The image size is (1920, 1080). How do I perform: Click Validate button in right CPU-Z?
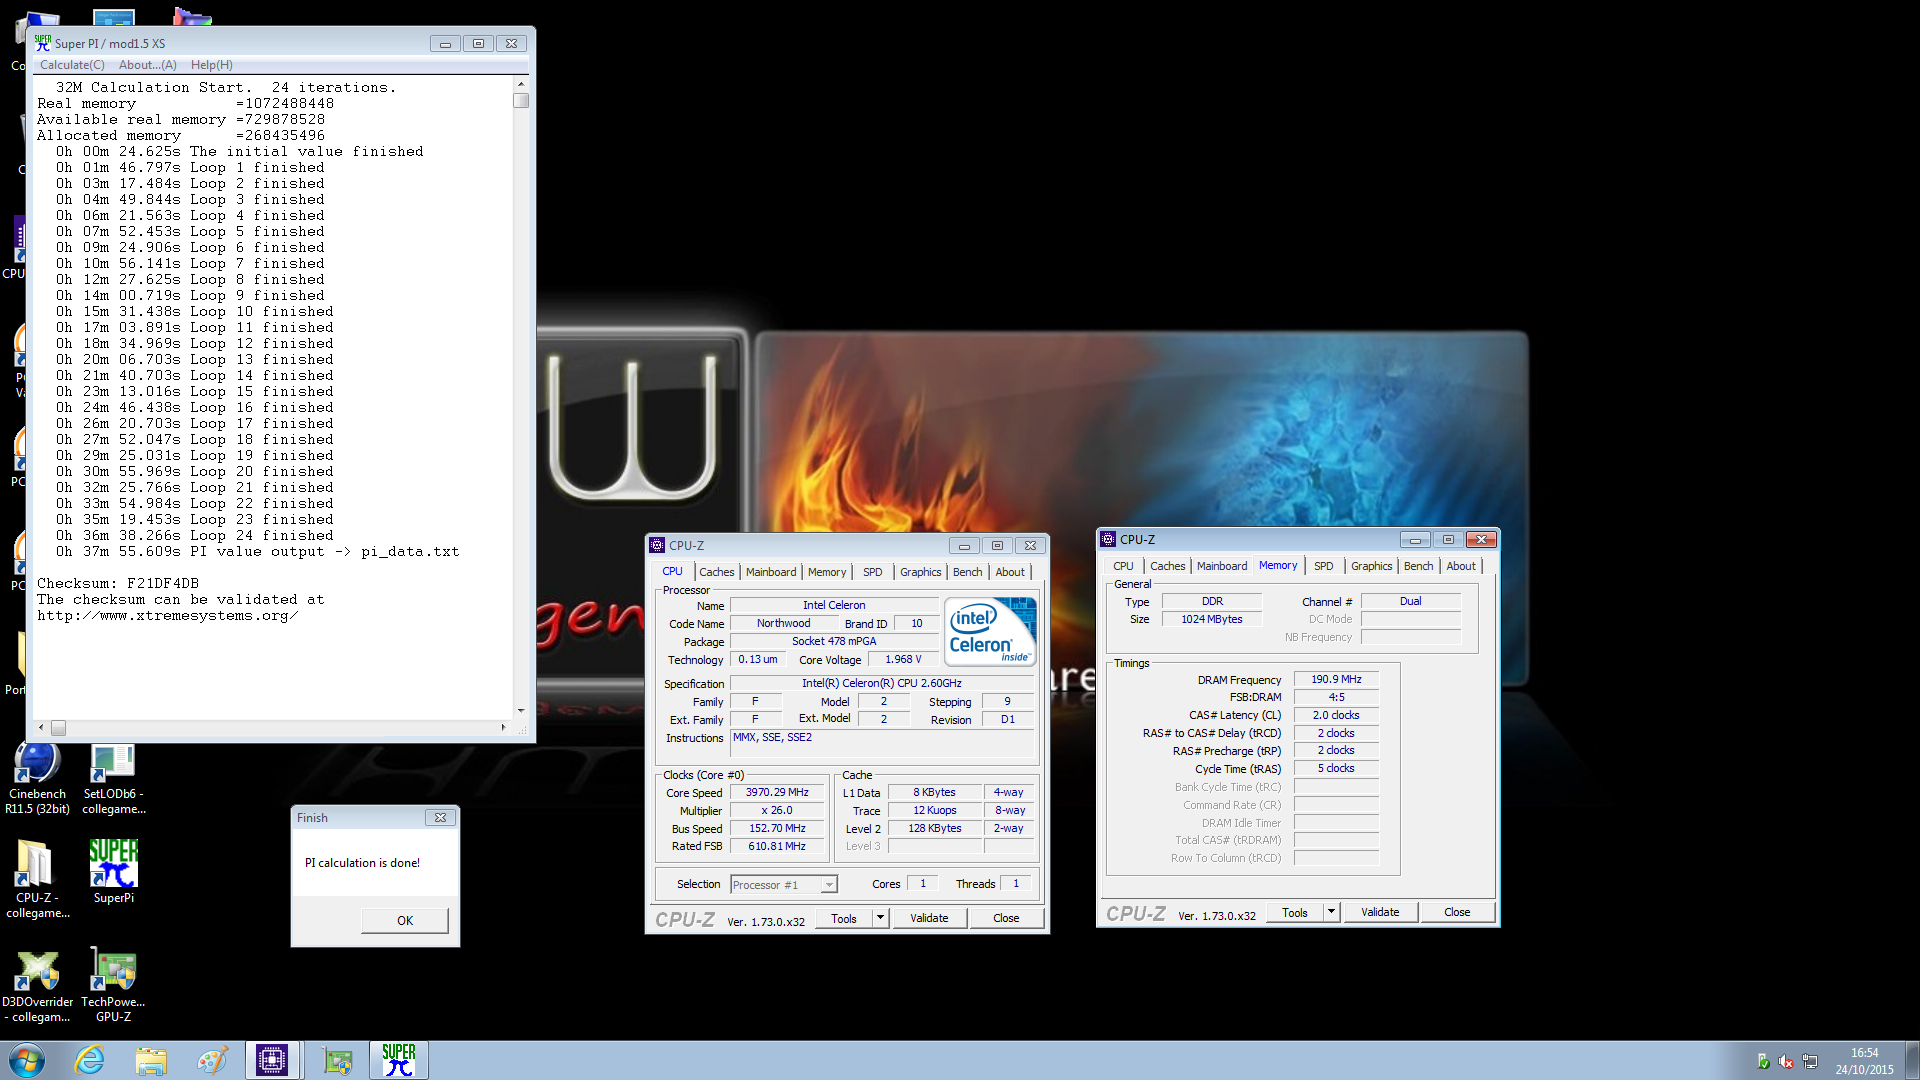point(1380,912)
